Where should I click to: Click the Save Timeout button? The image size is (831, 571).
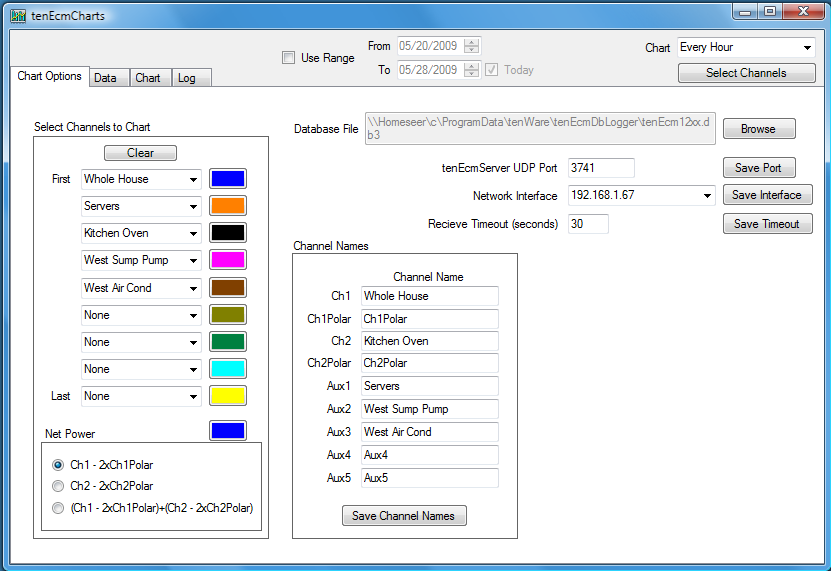767,224
